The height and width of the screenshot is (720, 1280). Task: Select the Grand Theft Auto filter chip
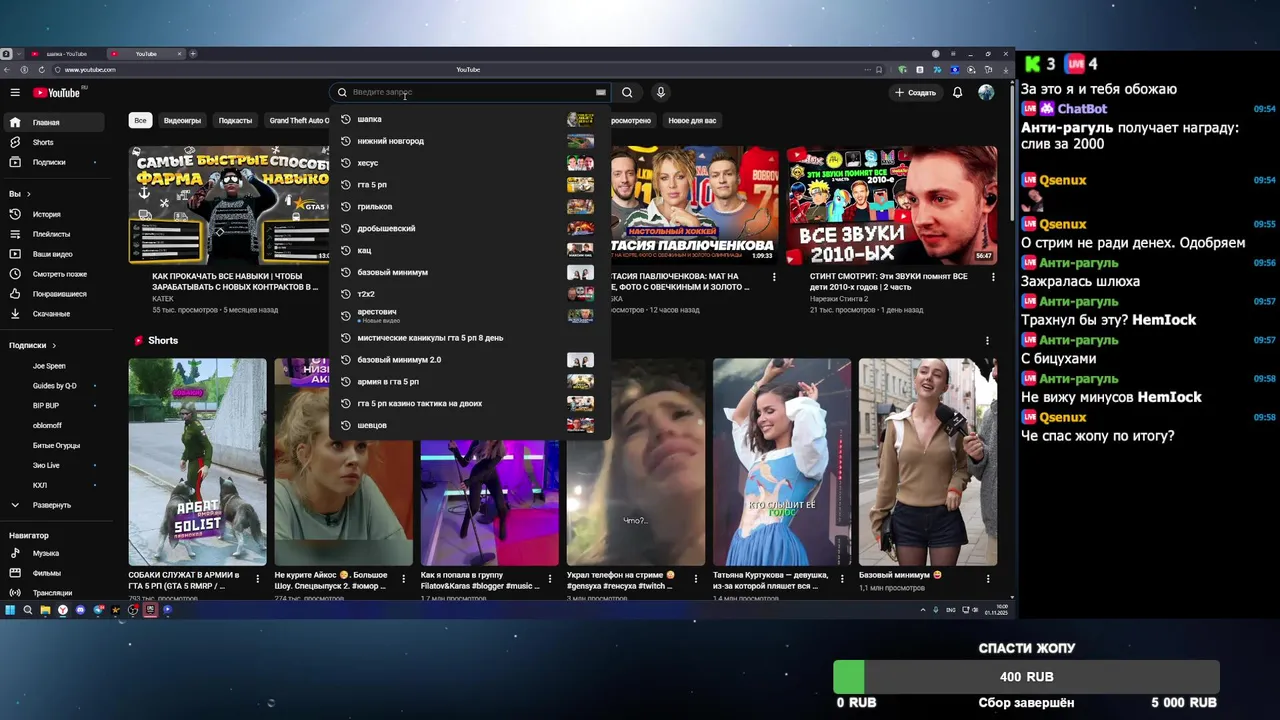point(297,120)
